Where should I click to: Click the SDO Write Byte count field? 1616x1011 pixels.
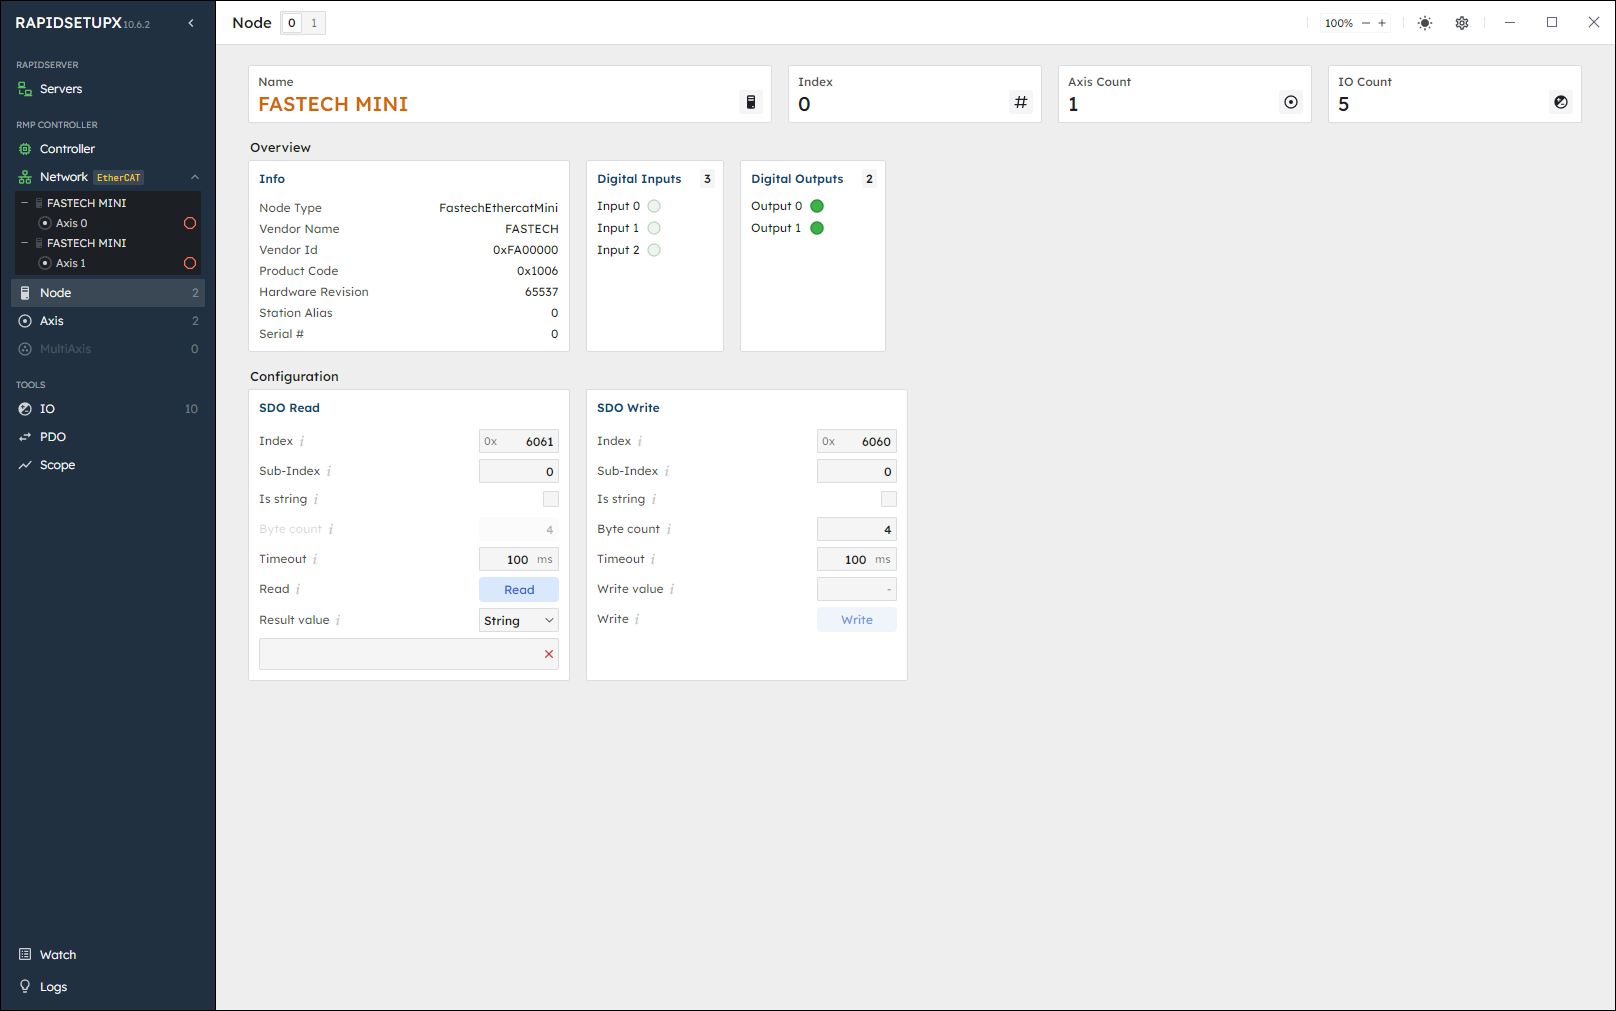click(857, 529)
